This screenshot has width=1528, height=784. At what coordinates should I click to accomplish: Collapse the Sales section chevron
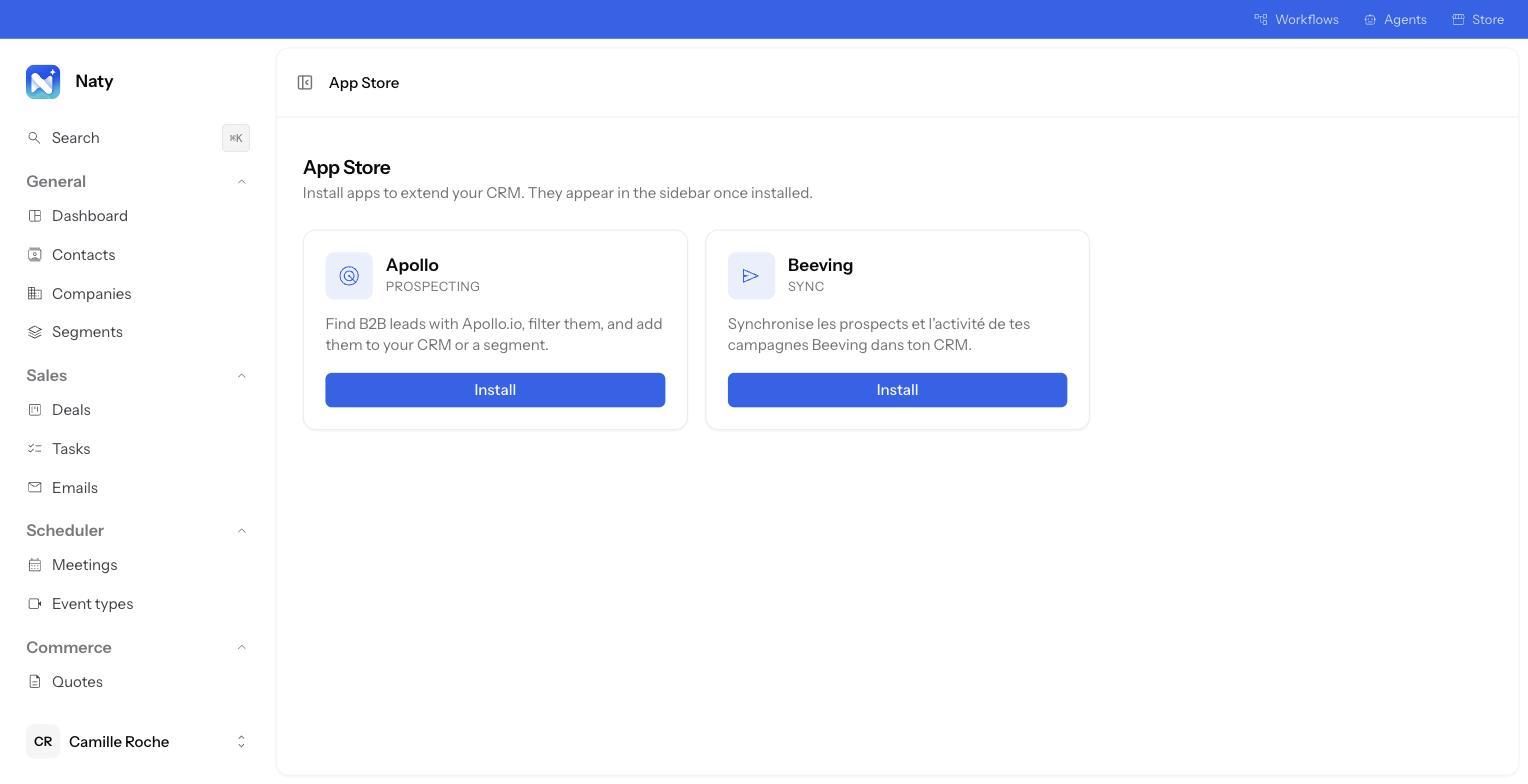241,376
